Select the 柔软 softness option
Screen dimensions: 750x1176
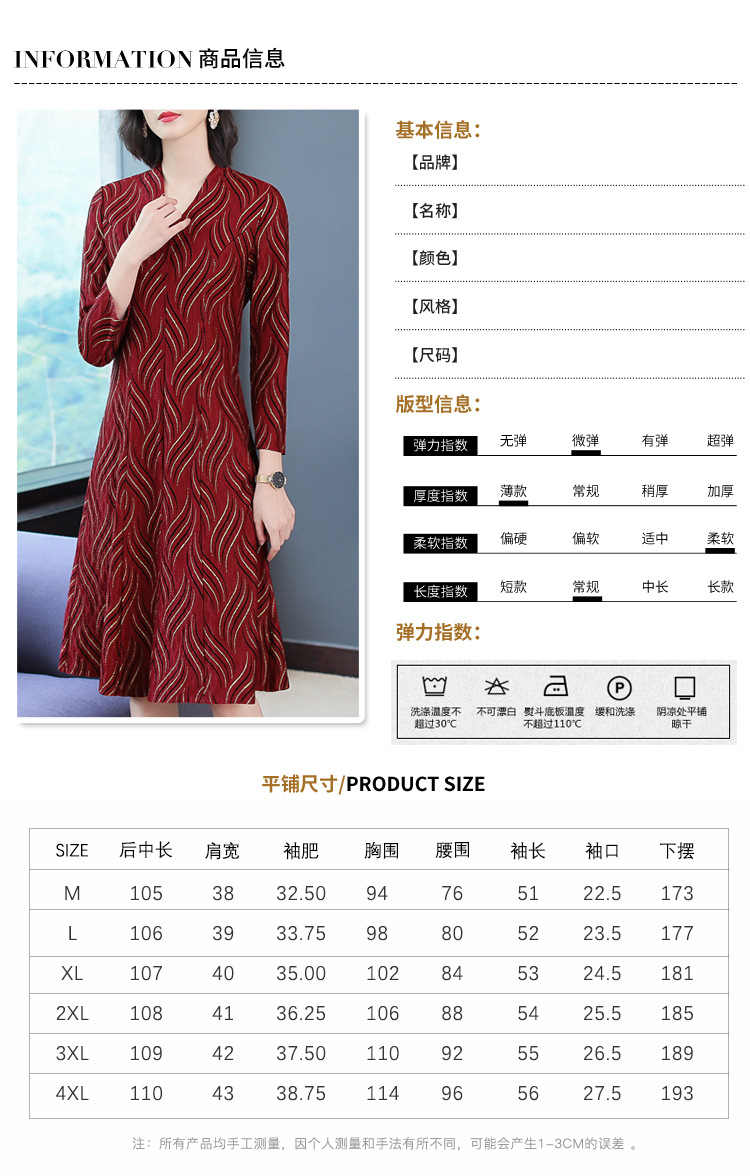tap(720, 538)
